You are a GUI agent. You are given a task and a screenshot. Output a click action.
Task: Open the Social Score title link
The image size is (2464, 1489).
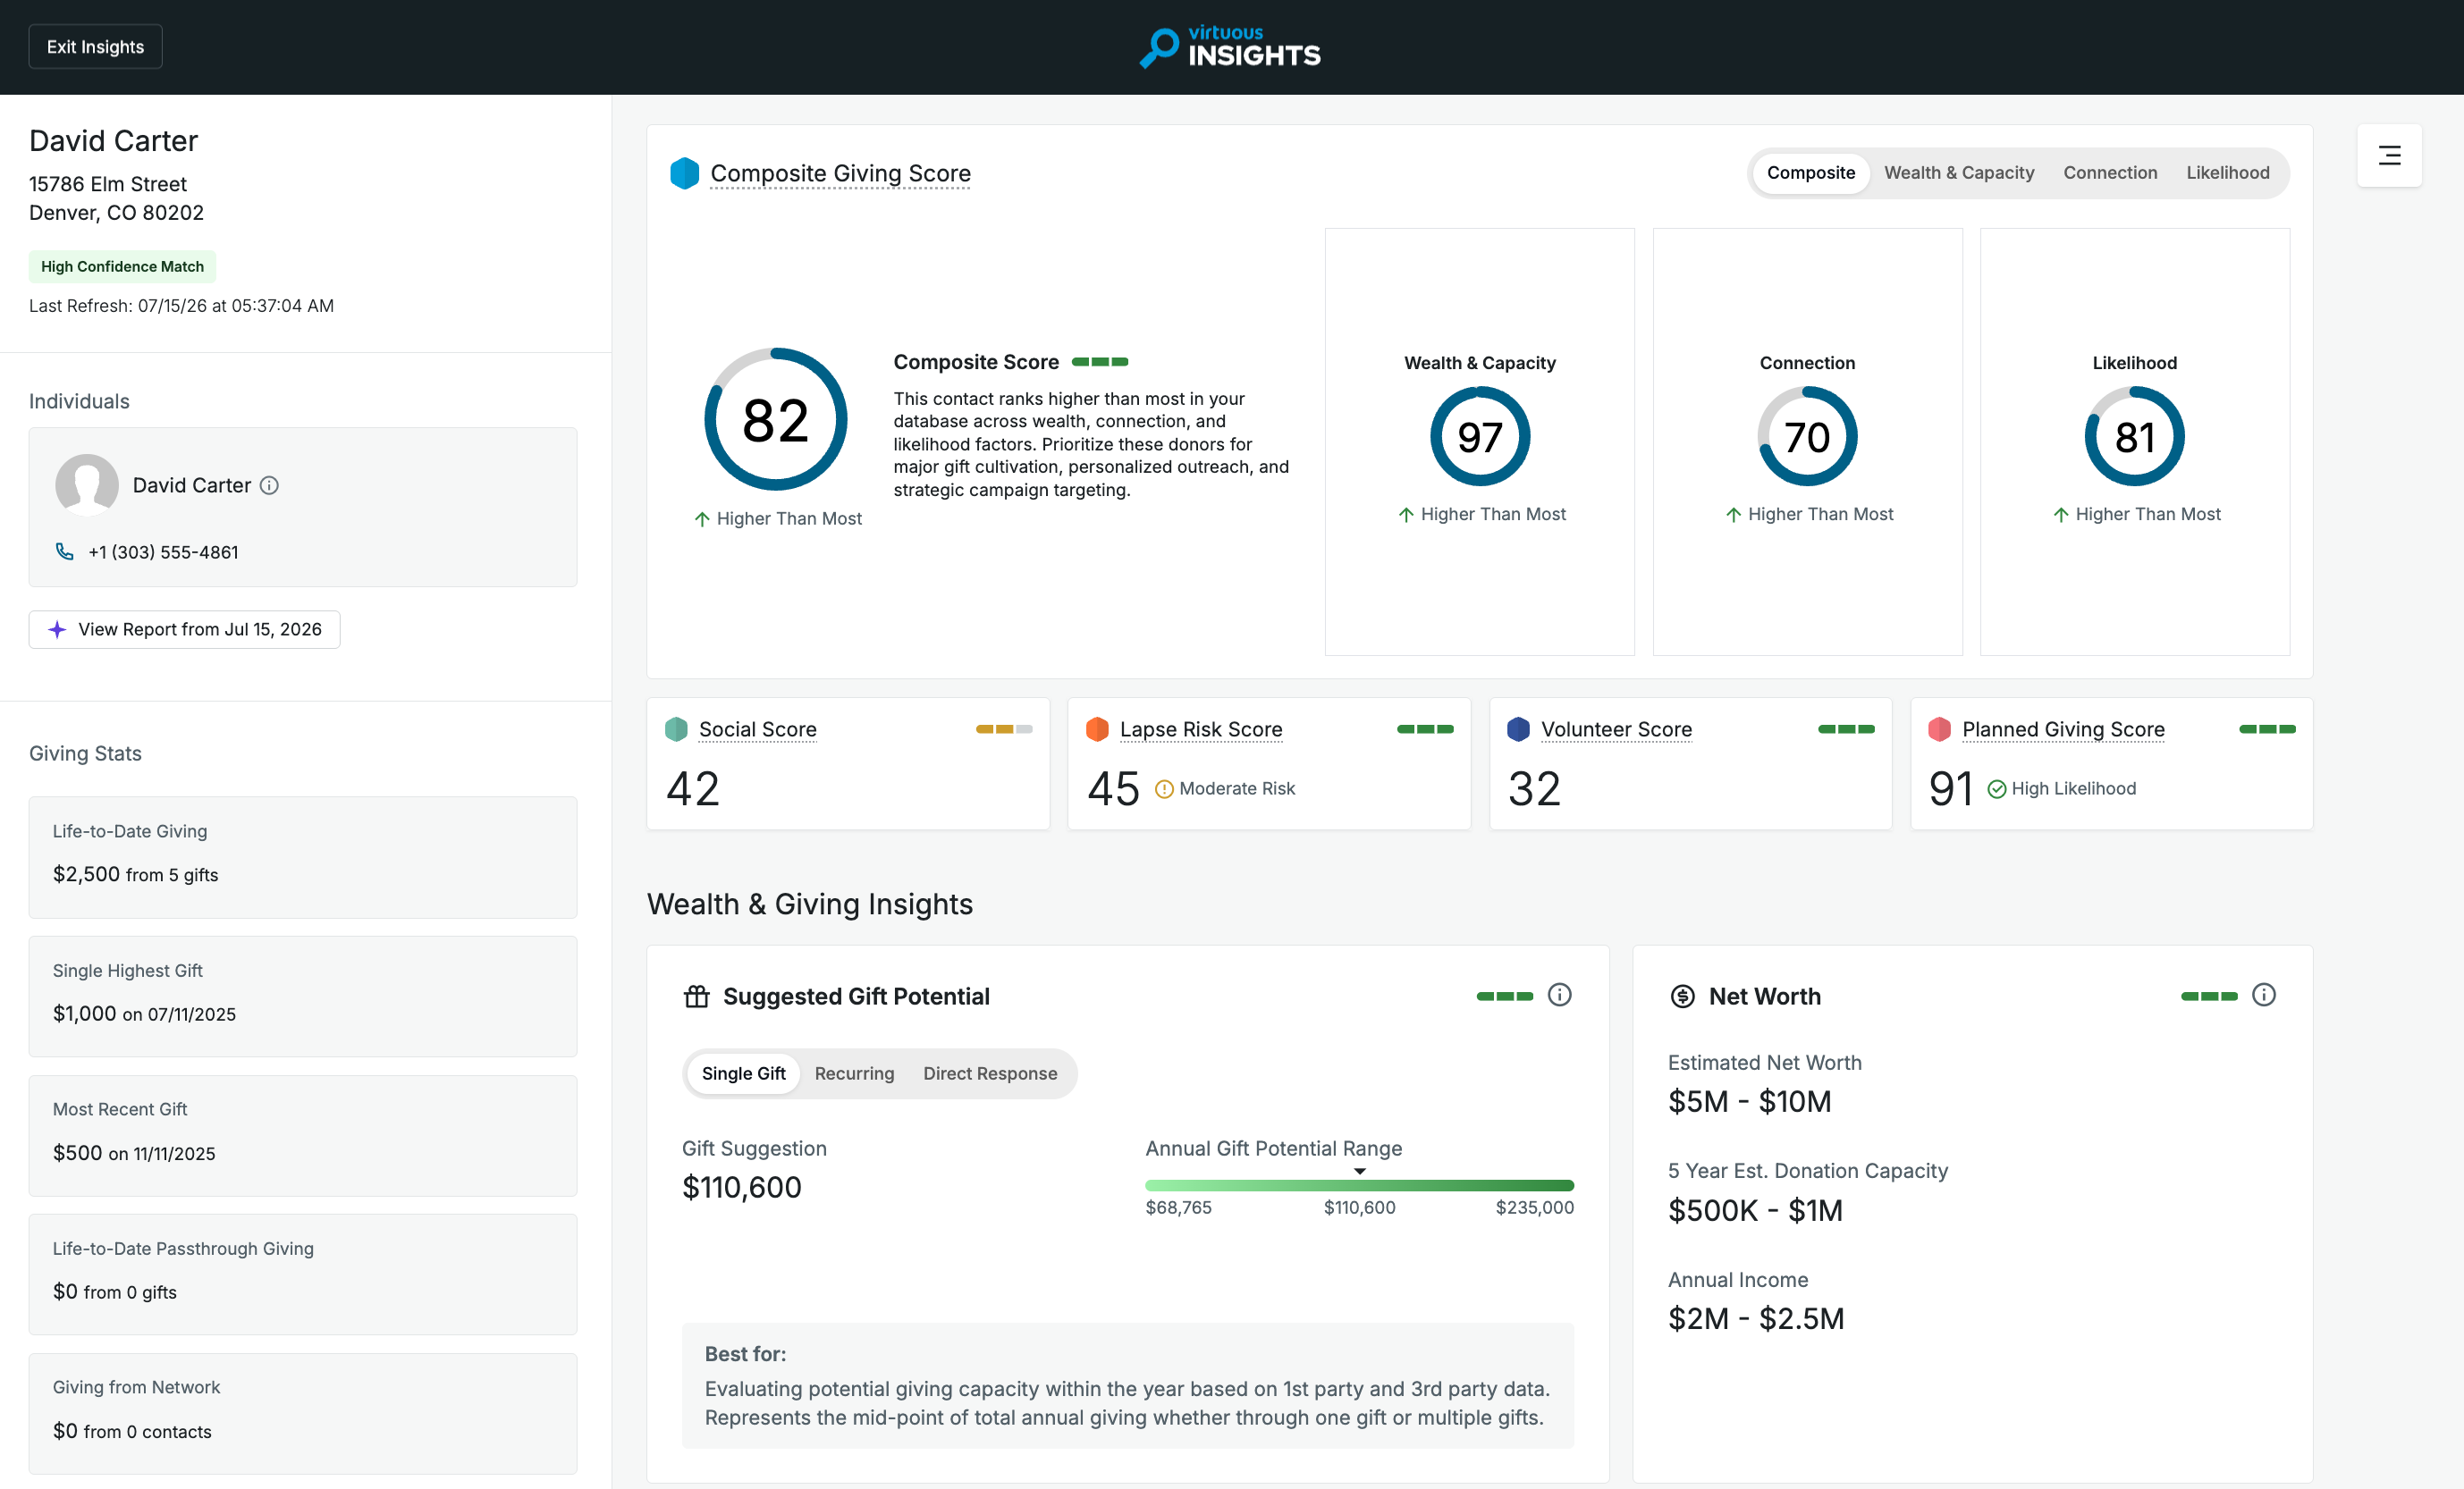[x=757, y=729]
